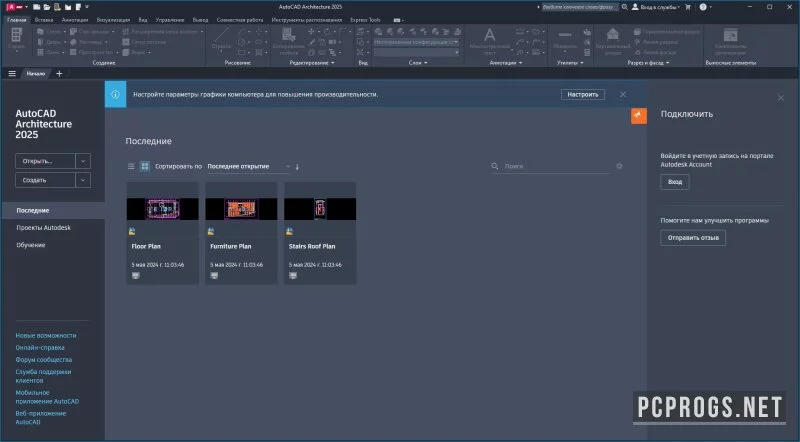Click the Настроить button in the banner
The image size is (800, 442).
pyautogui.click(x=583, y=94)
